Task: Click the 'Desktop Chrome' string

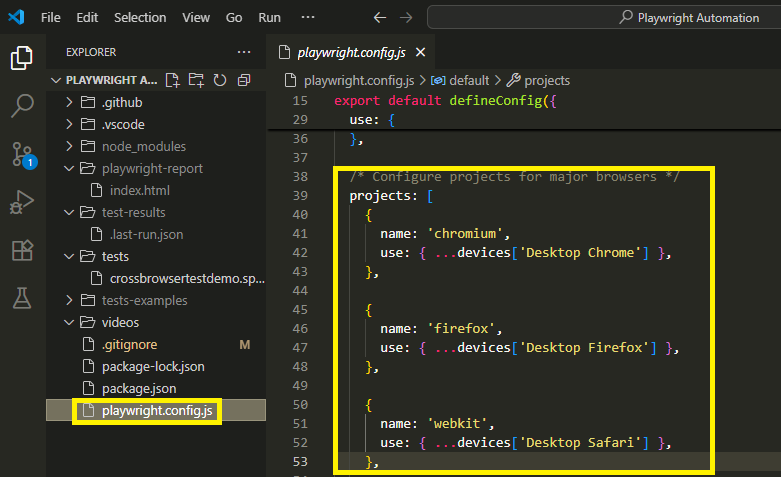Action: coord(581,252)
